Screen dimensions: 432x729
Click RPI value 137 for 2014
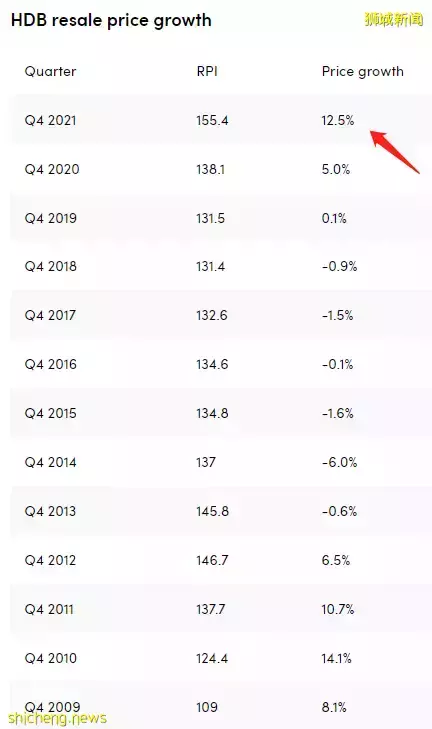click(206, 462)
